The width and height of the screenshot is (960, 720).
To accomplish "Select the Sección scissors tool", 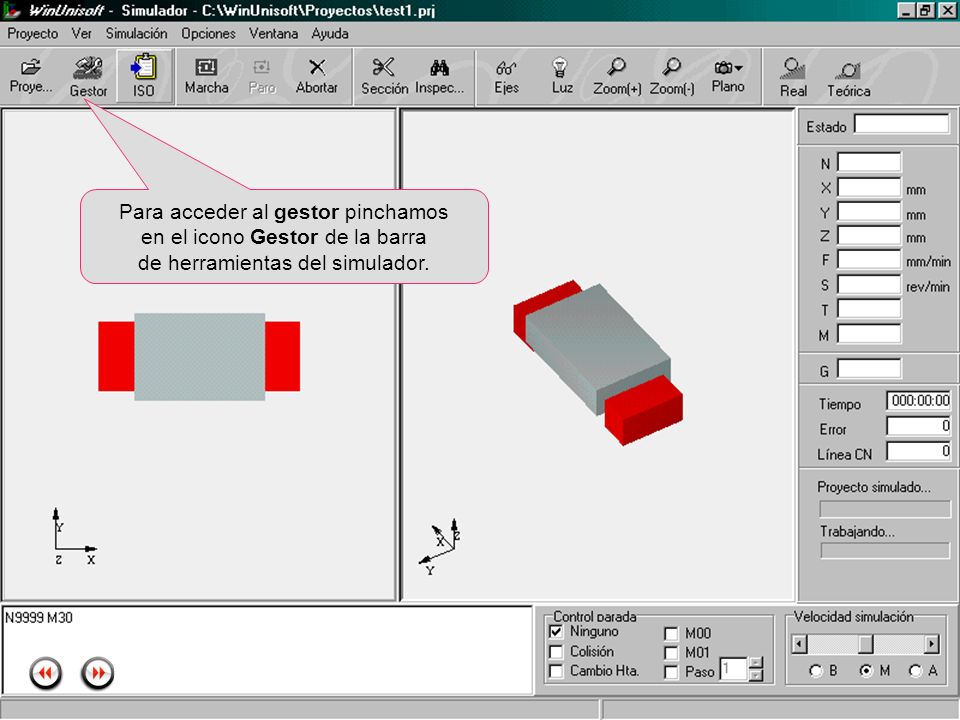I will [x=384, y=76].
